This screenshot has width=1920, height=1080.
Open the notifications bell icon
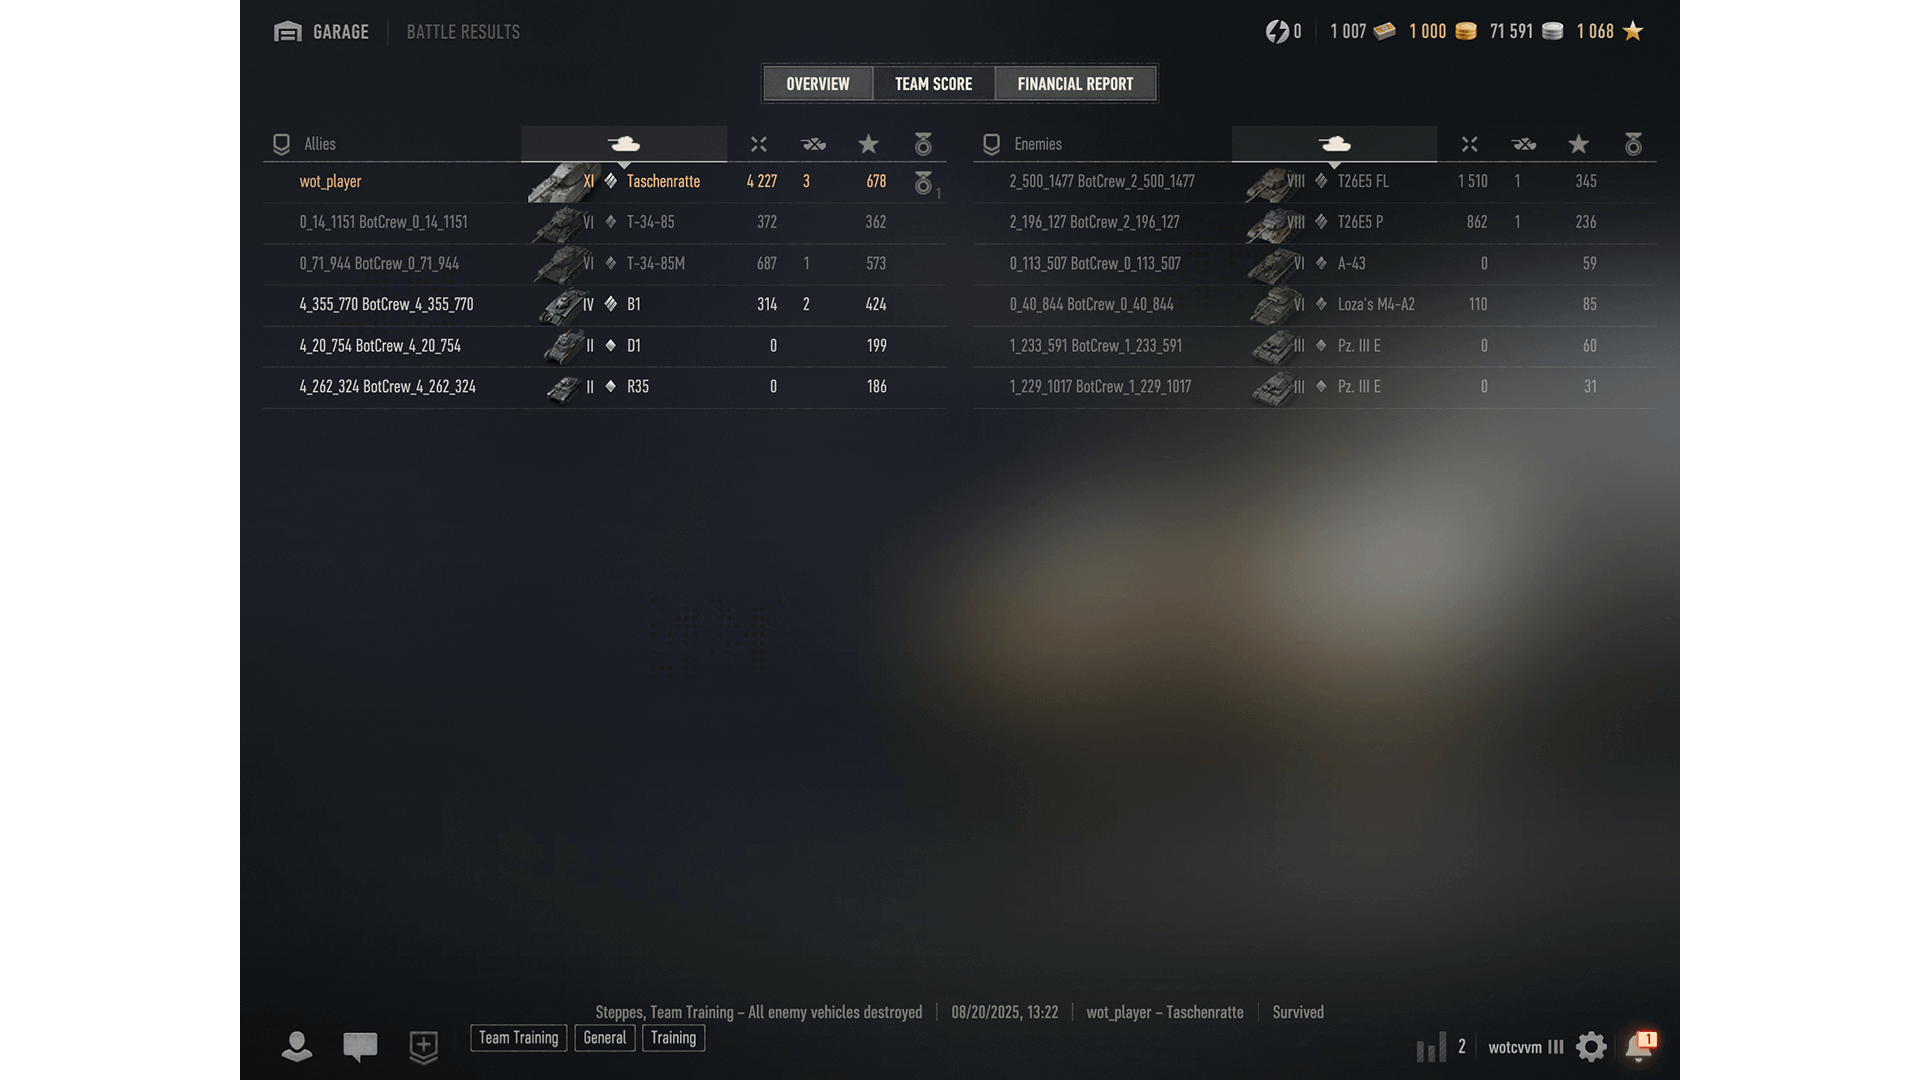click(x=1640, y=1046)
